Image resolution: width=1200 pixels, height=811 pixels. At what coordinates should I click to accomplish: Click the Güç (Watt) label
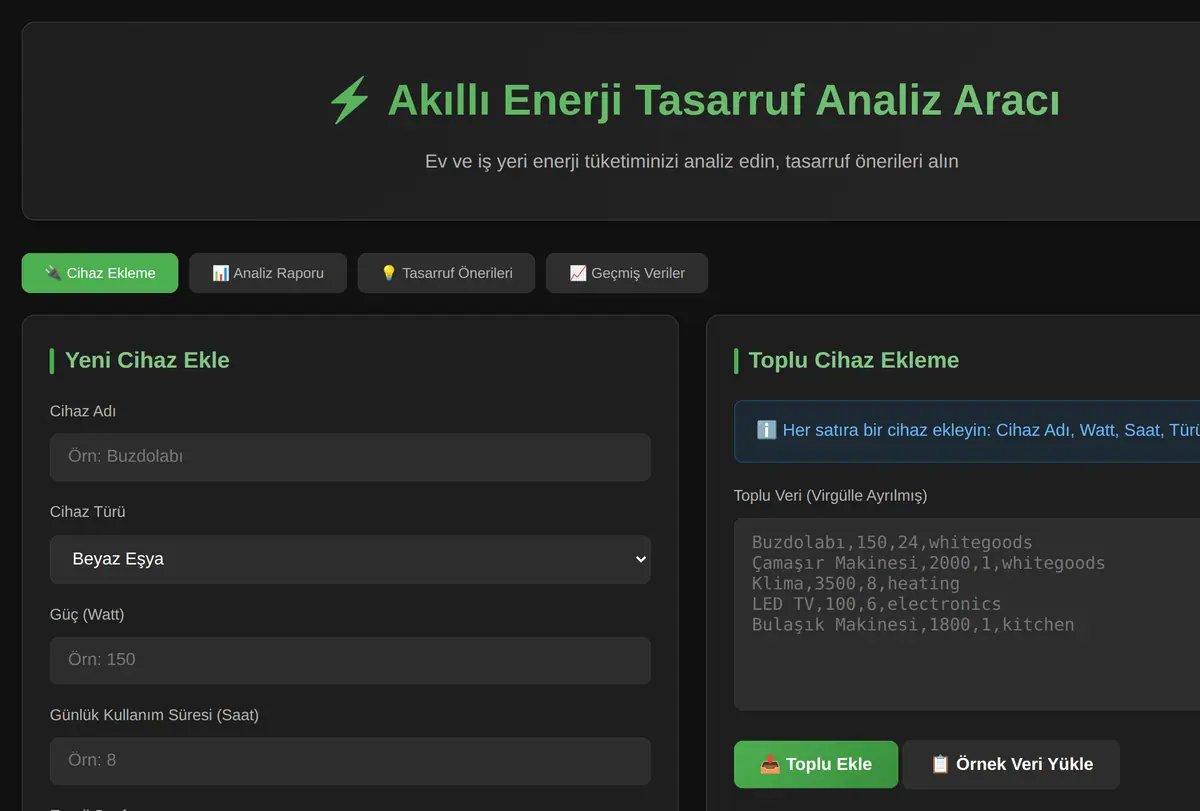point(87,614)
